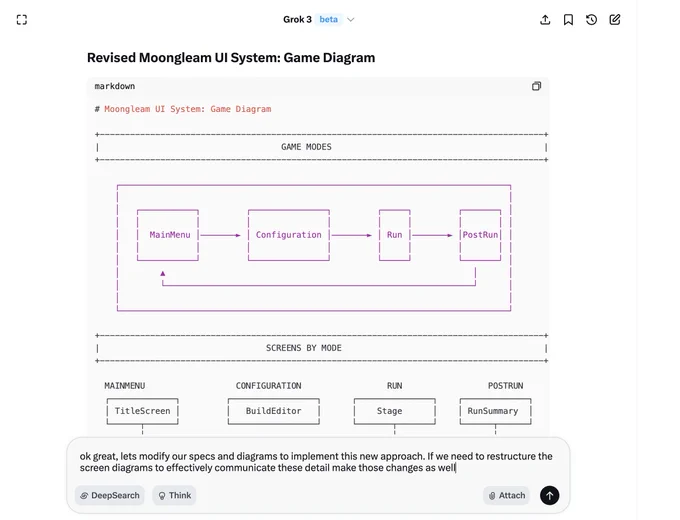Click the TitleScreen box

(x=143, y=411)
